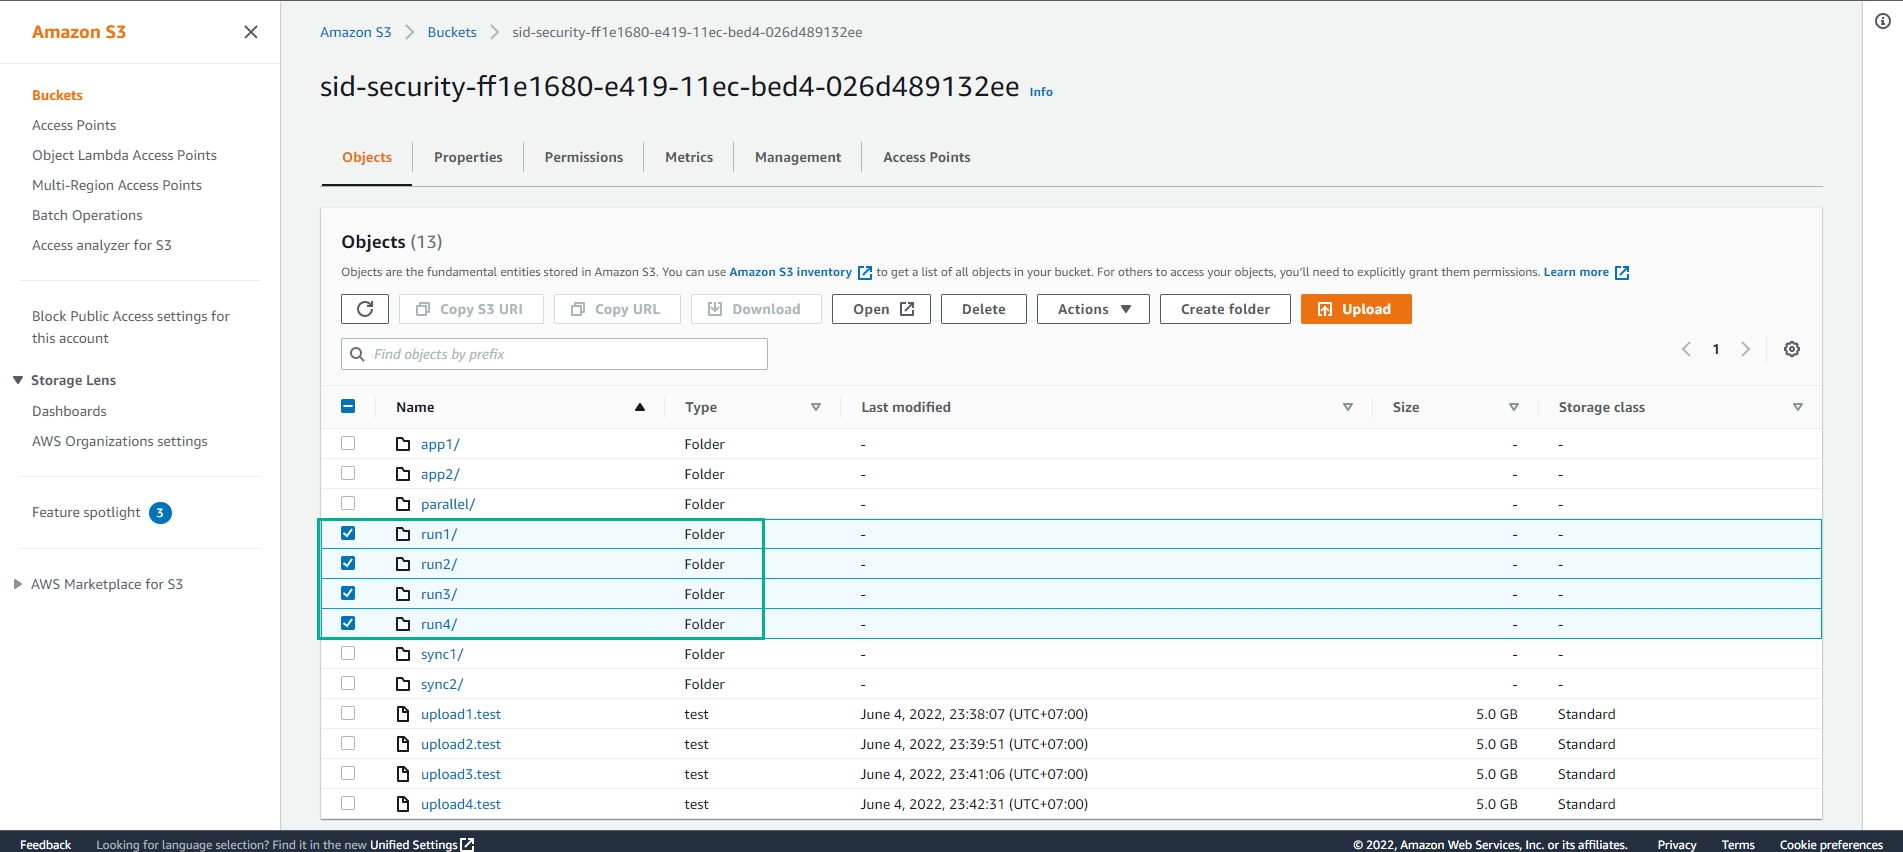Click the Amazon S3 inventory link

coord(790,272)
